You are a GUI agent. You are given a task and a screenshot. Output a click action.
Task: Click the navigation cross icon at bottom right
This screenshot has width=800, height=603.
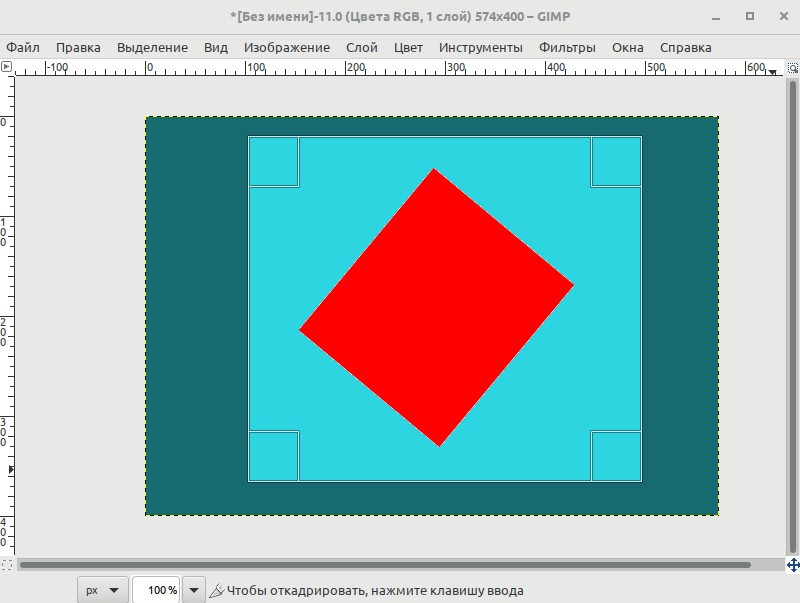pos(793,565)
